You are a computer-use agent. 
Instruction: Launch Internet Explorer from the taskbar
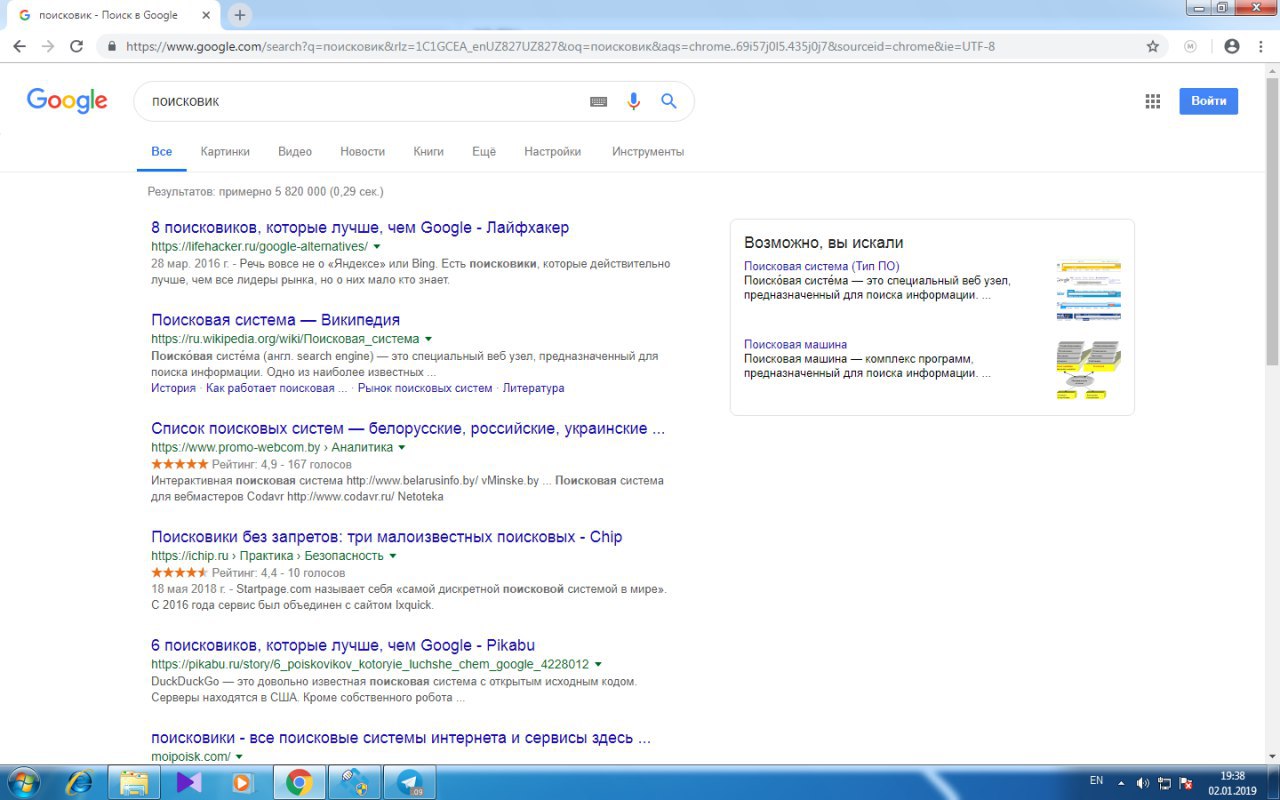click(79, 782)
